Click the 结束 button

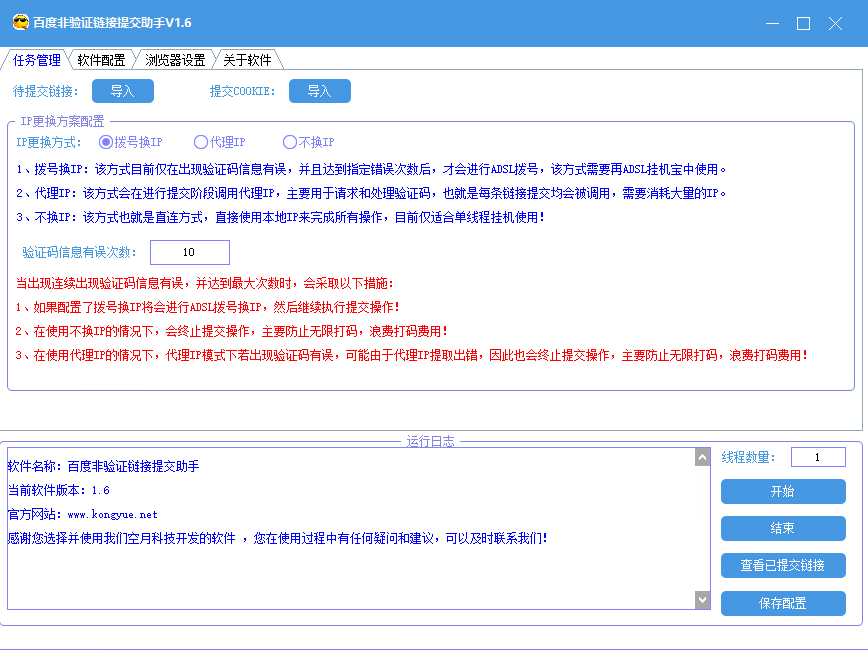(783, 529)
